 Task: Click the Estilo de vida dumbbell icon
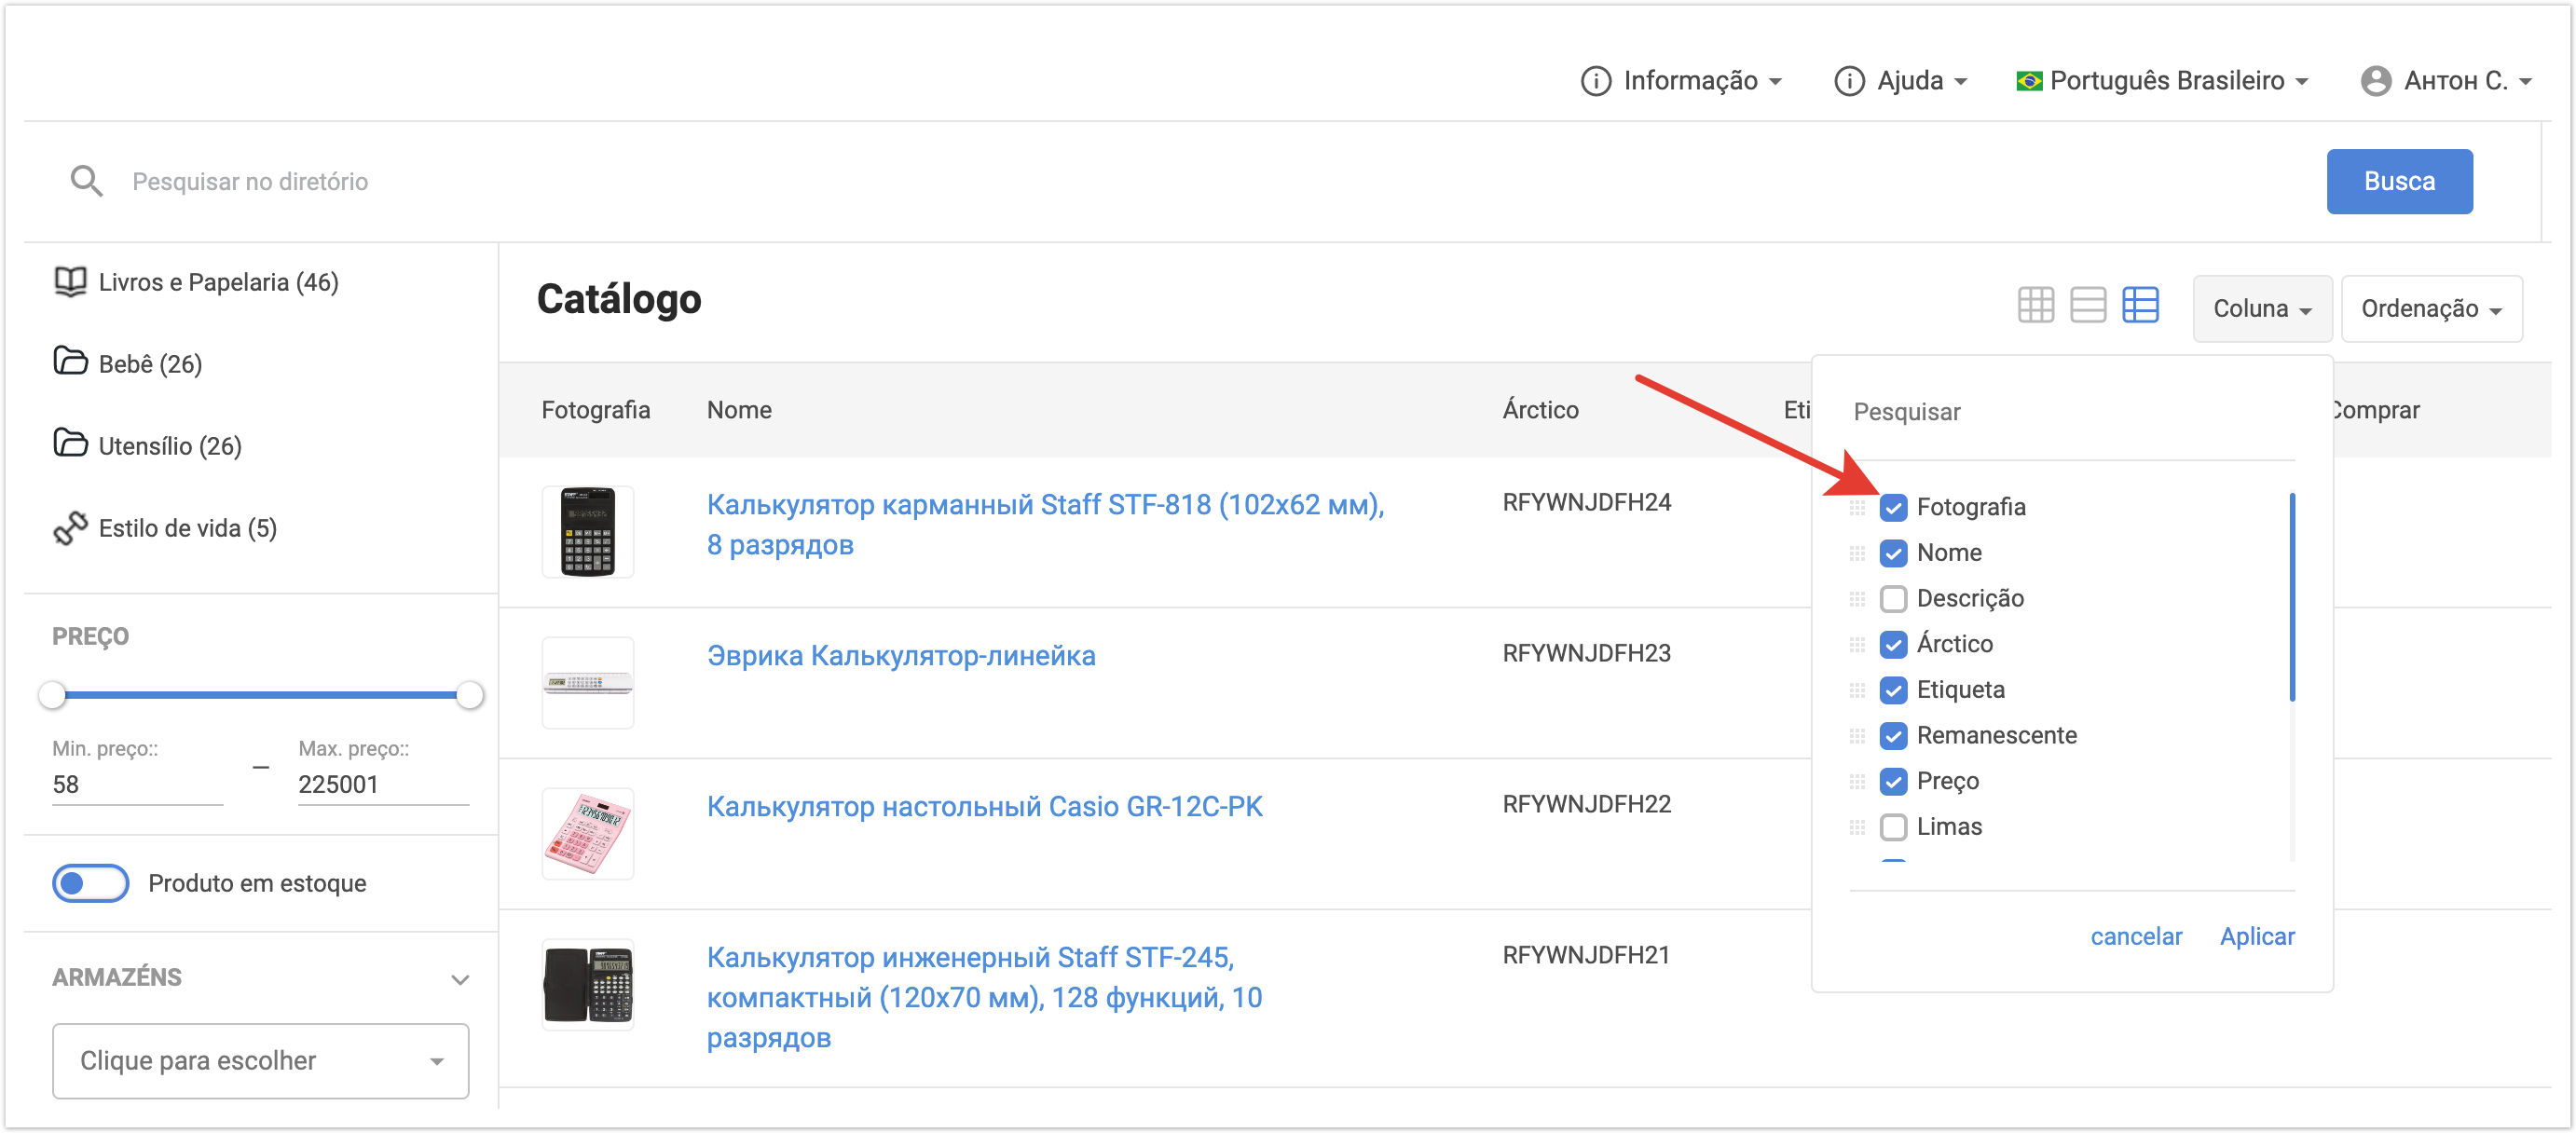[70, 528]
